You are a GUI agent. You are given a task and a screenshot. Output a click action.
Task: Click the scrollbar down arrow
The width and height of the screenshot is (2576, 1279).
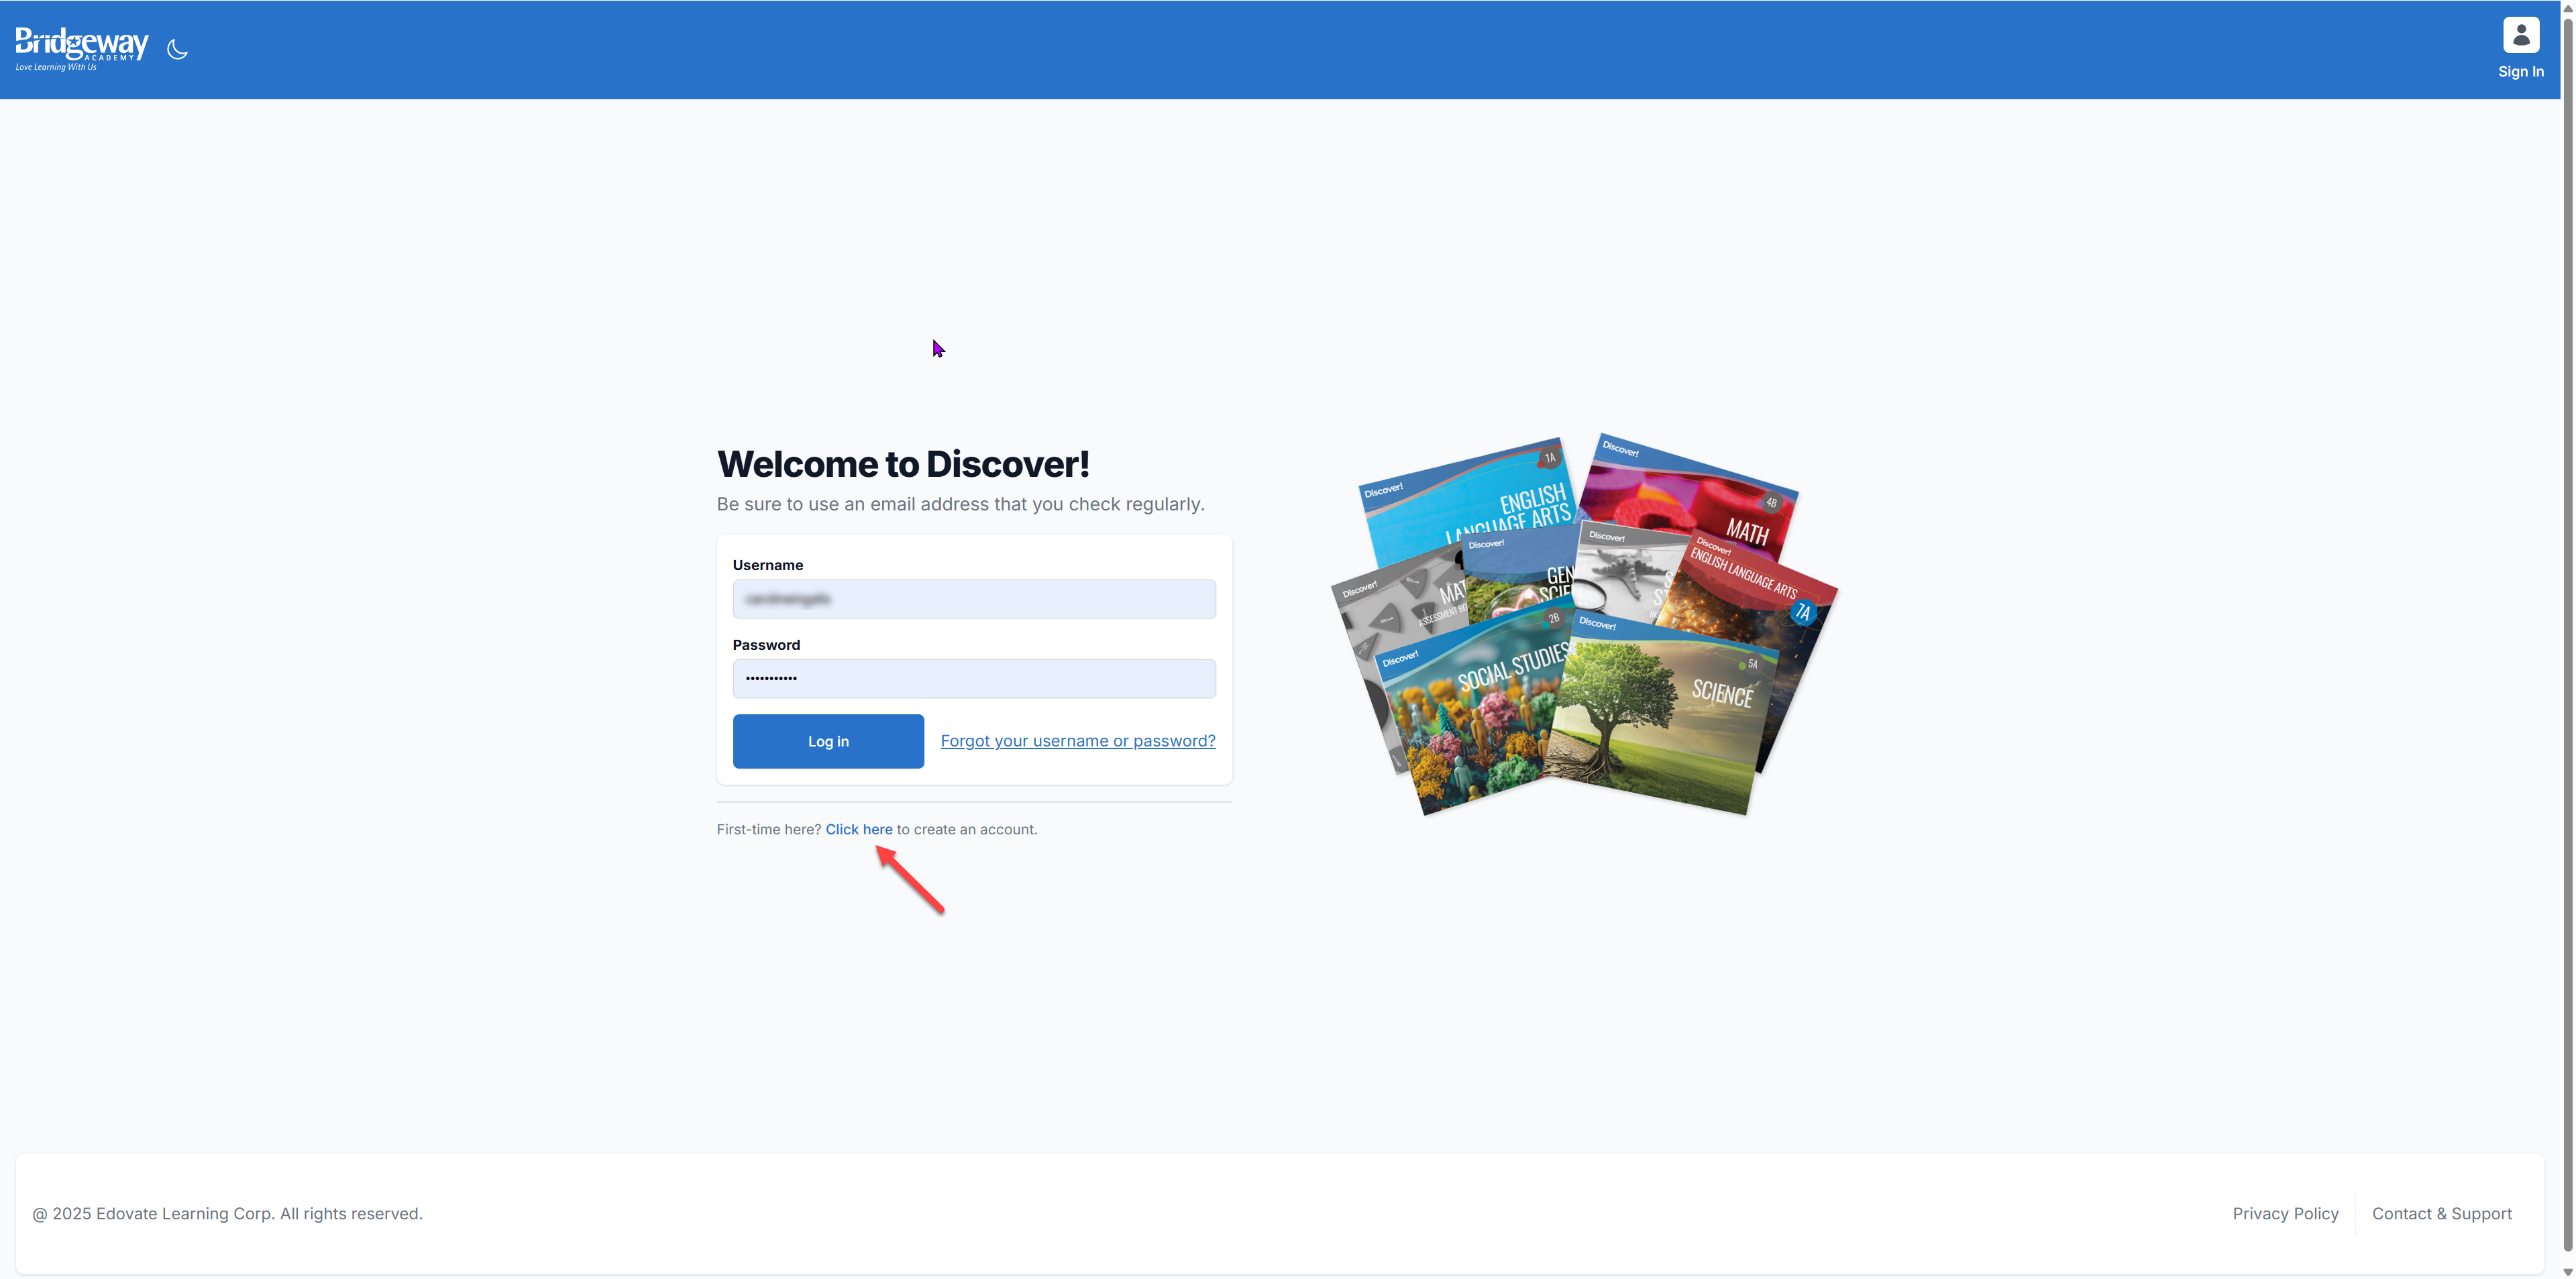point(2567,1271)
